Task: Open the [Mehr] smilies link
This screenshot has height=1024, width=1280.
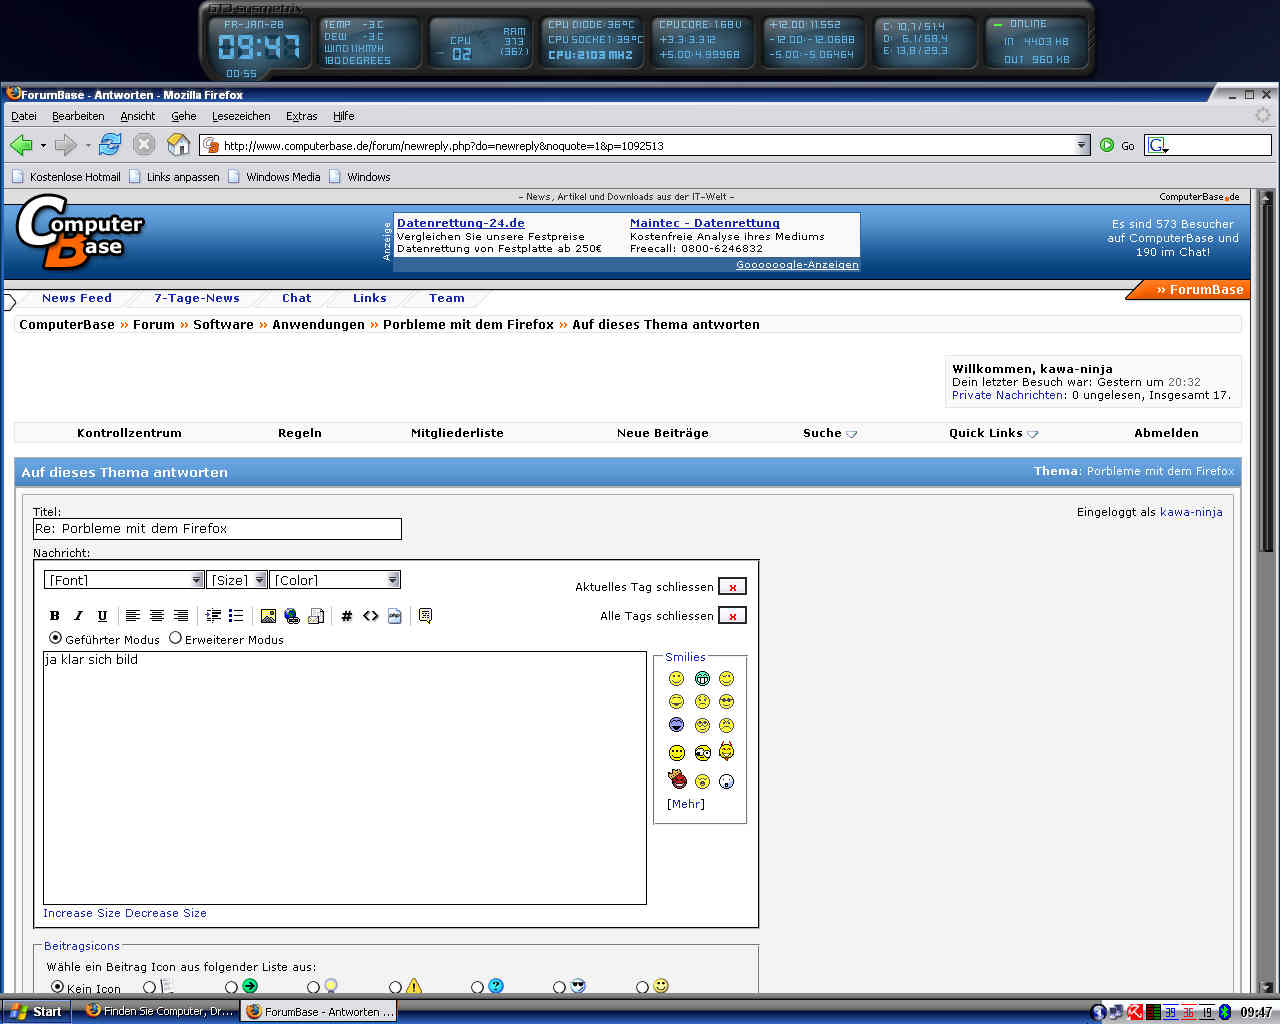Action: pyautogui.click(x=686, y=804)
